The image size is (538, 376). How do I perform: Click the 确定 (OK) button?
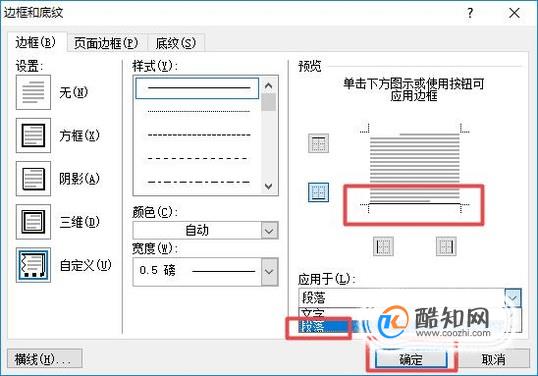coord(411,359)
